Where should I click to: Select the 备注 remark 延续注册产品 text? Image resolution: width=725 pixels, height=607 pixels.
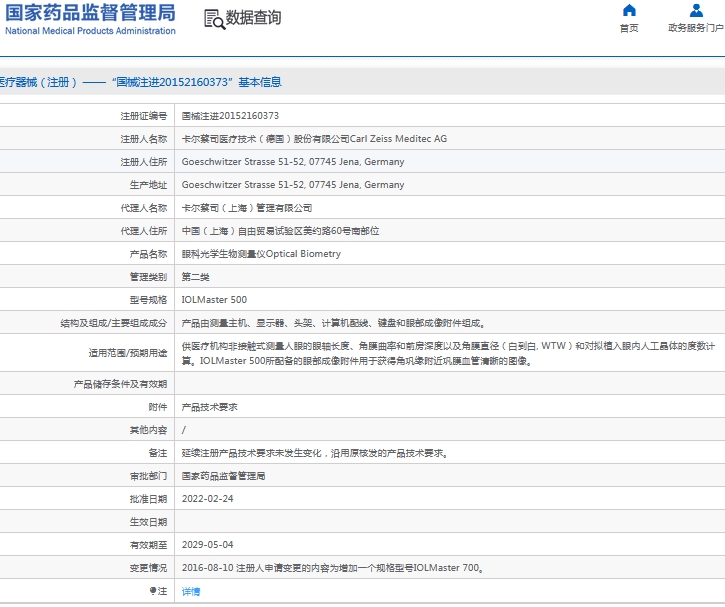point(315,453)
